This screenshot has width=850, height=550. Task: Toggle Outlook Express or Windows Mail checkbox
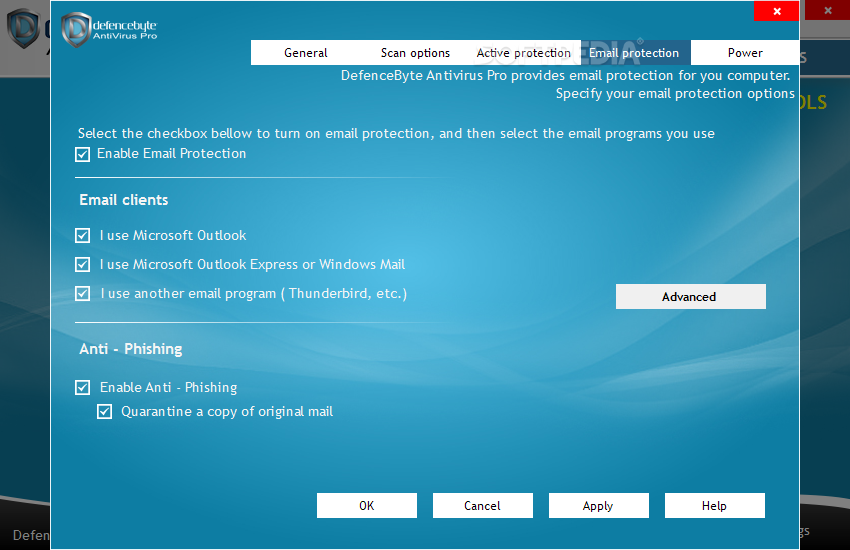point(82,264)
